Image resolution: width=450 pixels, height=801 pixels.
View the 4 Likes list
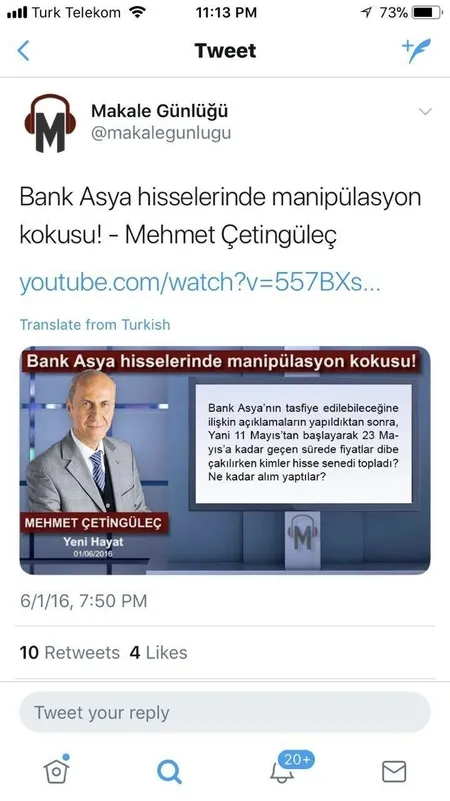click(x=158, y=652)
